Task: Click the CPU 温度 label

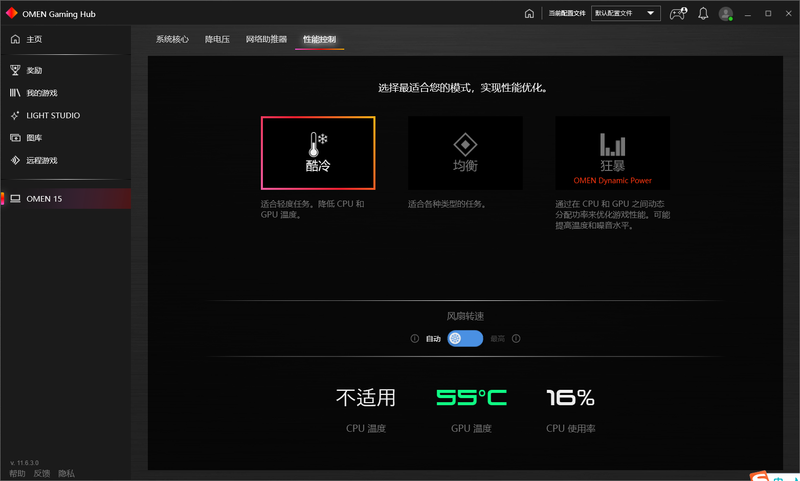Action: tap(366, 428)
